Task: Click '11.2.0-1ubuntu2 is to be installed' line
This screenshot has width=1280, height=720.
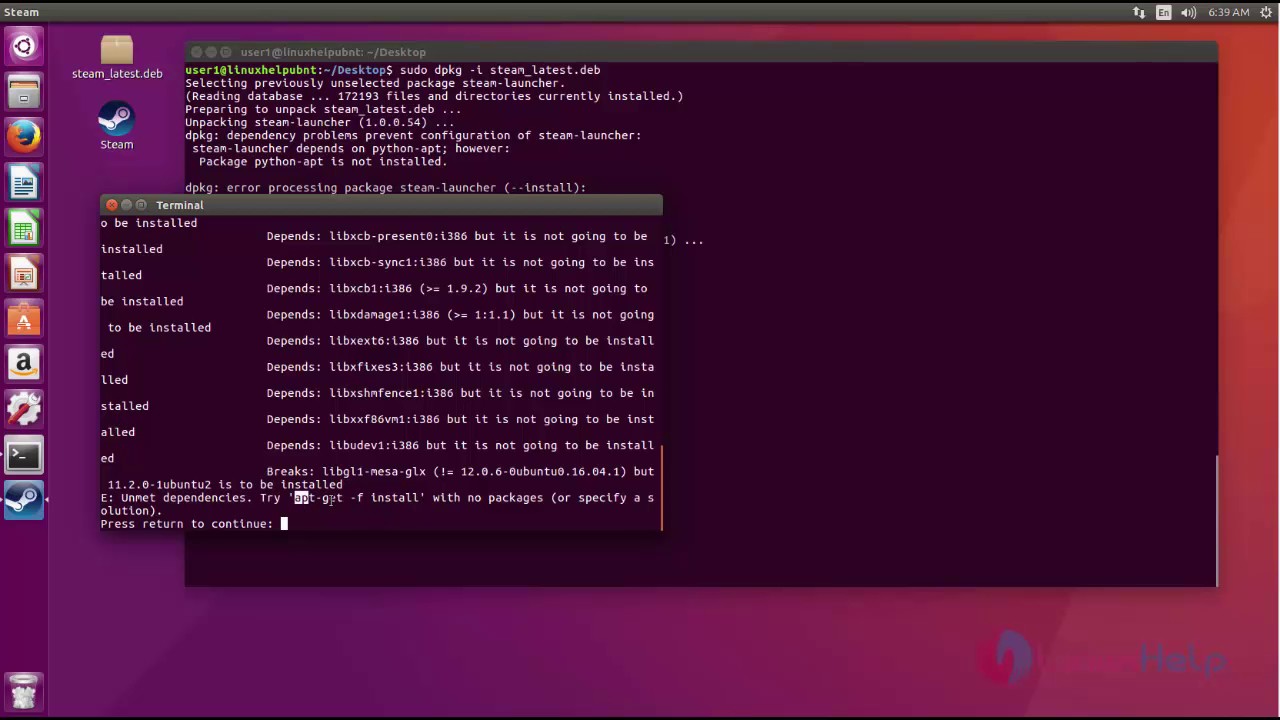Action: 225,485
